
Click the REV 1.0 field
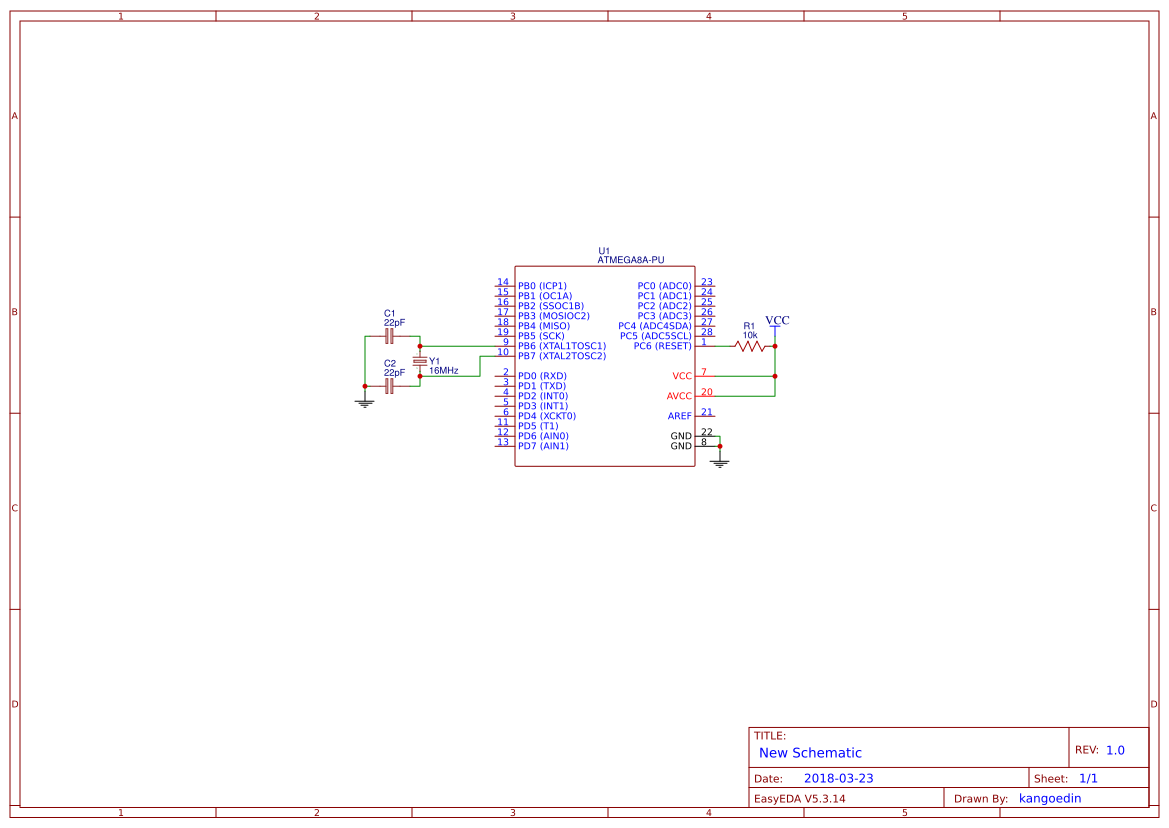tap(1102, 747)
